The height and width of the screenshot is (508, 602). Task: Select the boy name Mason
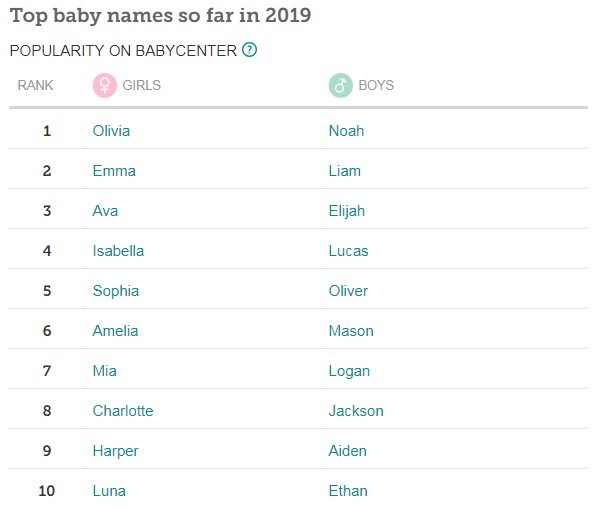[351, 331]
